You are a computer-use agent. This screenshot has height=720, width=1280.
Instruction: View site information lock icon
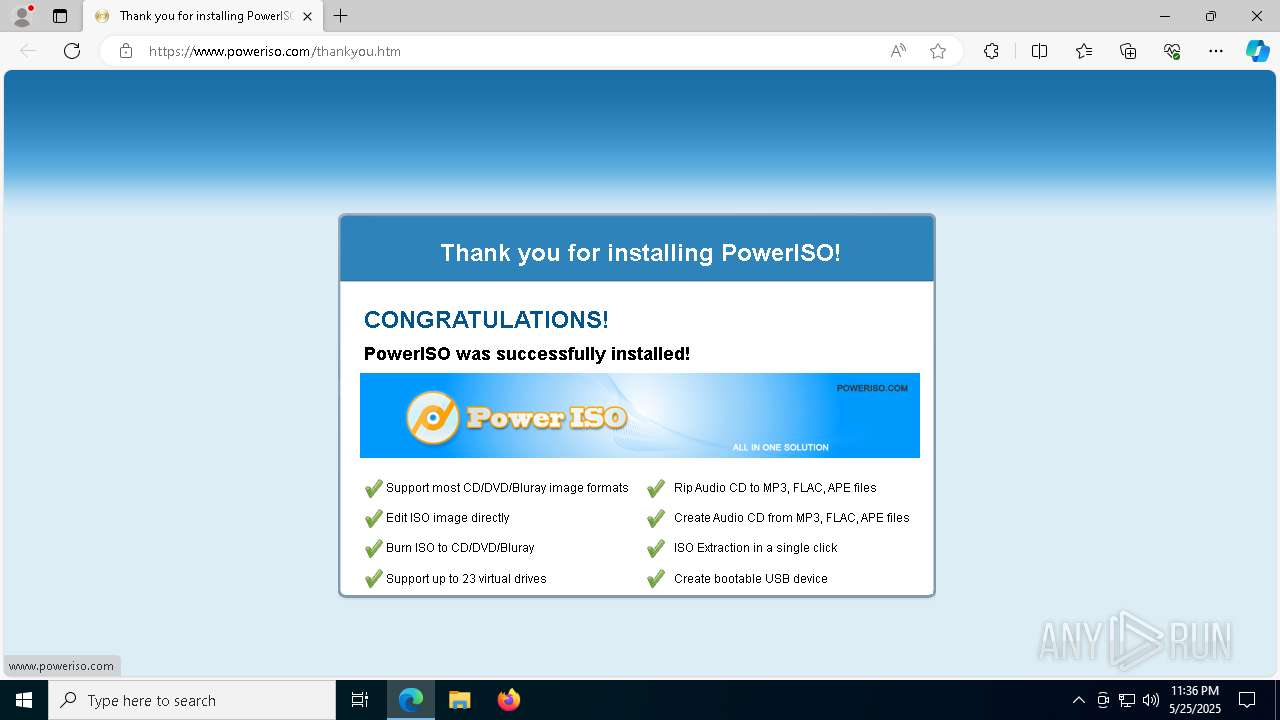coord(126,51)
